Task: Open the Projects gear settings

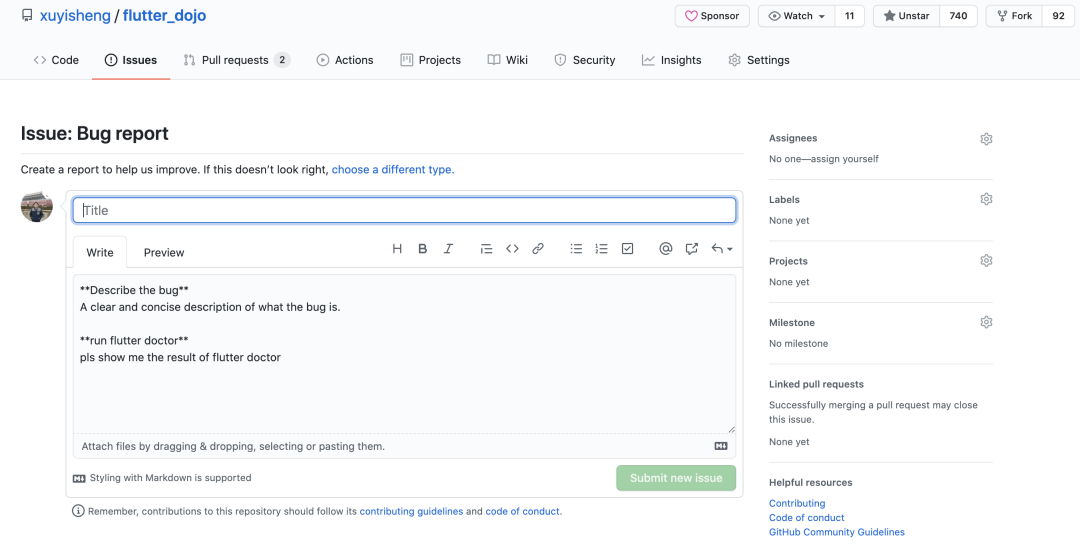Action: click(x=986, y=261)
